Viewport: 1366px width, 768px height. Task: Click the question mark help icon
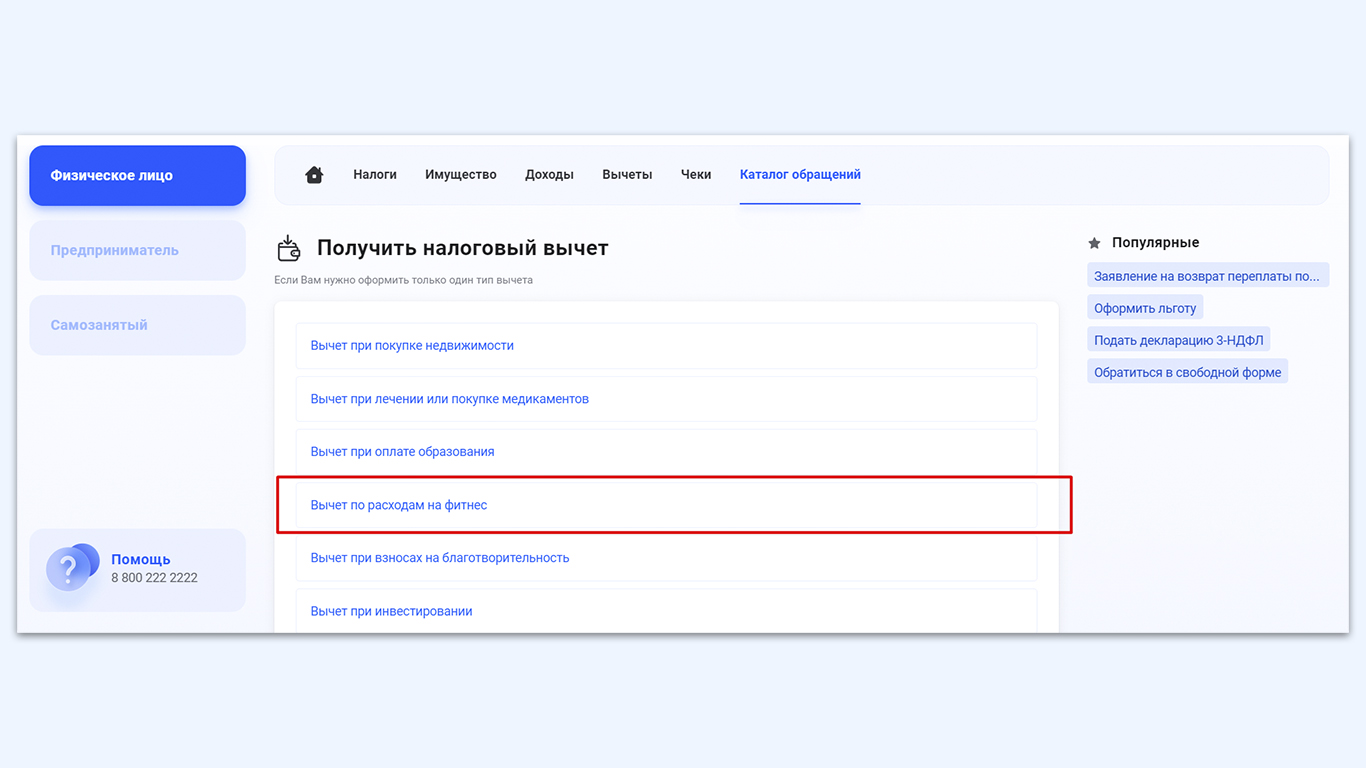pyautogui.click(x=72, y=568)
